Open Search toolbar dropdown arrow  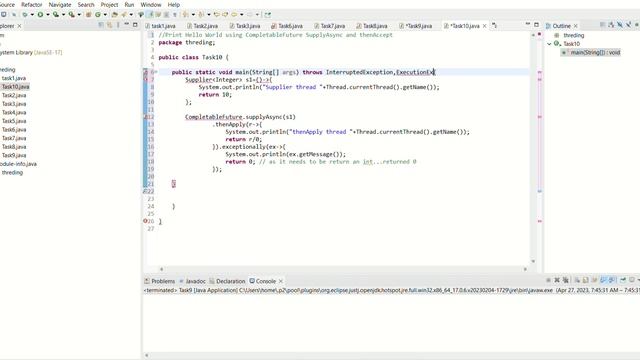[x=131, y=15]
